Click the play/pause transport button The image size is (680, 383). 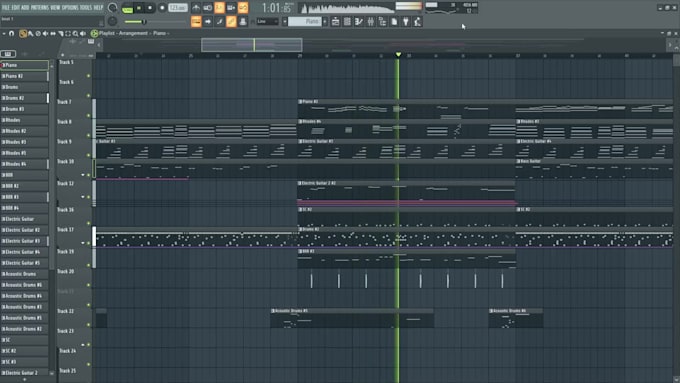[x=139, y=8]
